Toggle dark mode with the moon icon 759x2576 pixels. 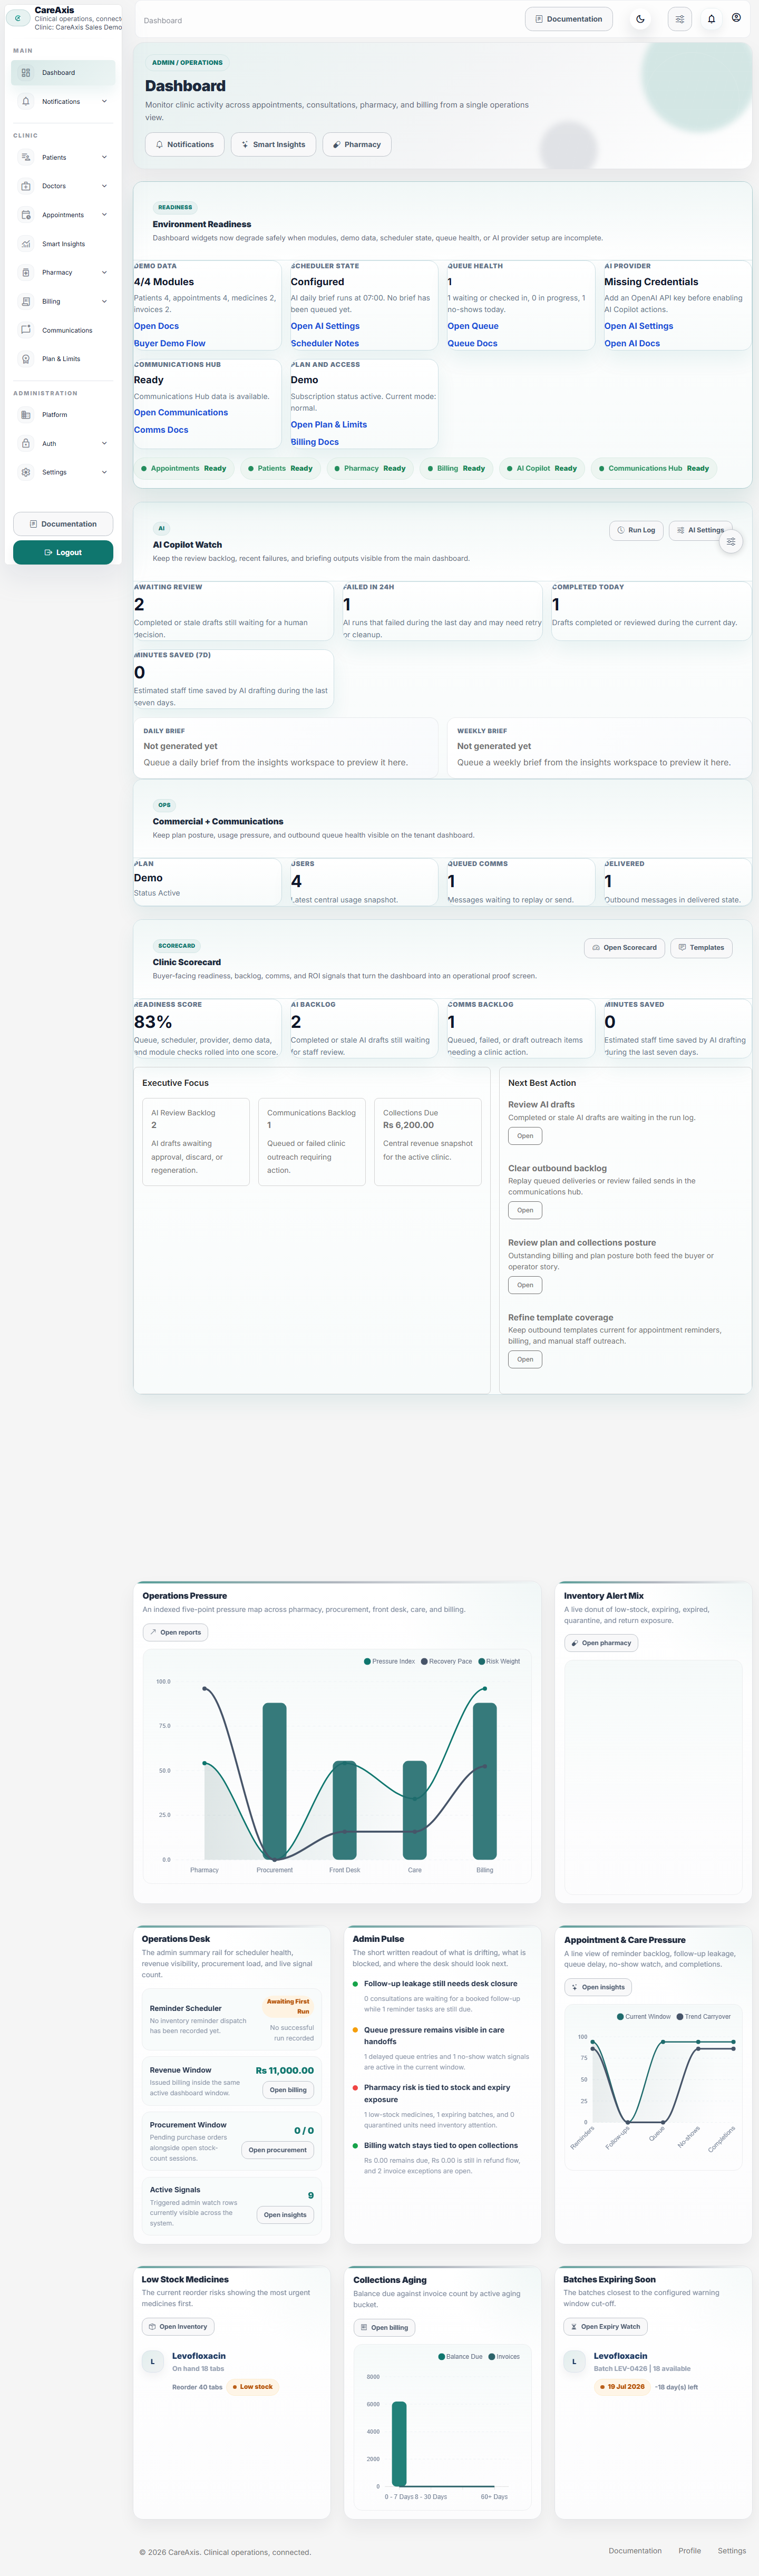click(x=641, y=19)
